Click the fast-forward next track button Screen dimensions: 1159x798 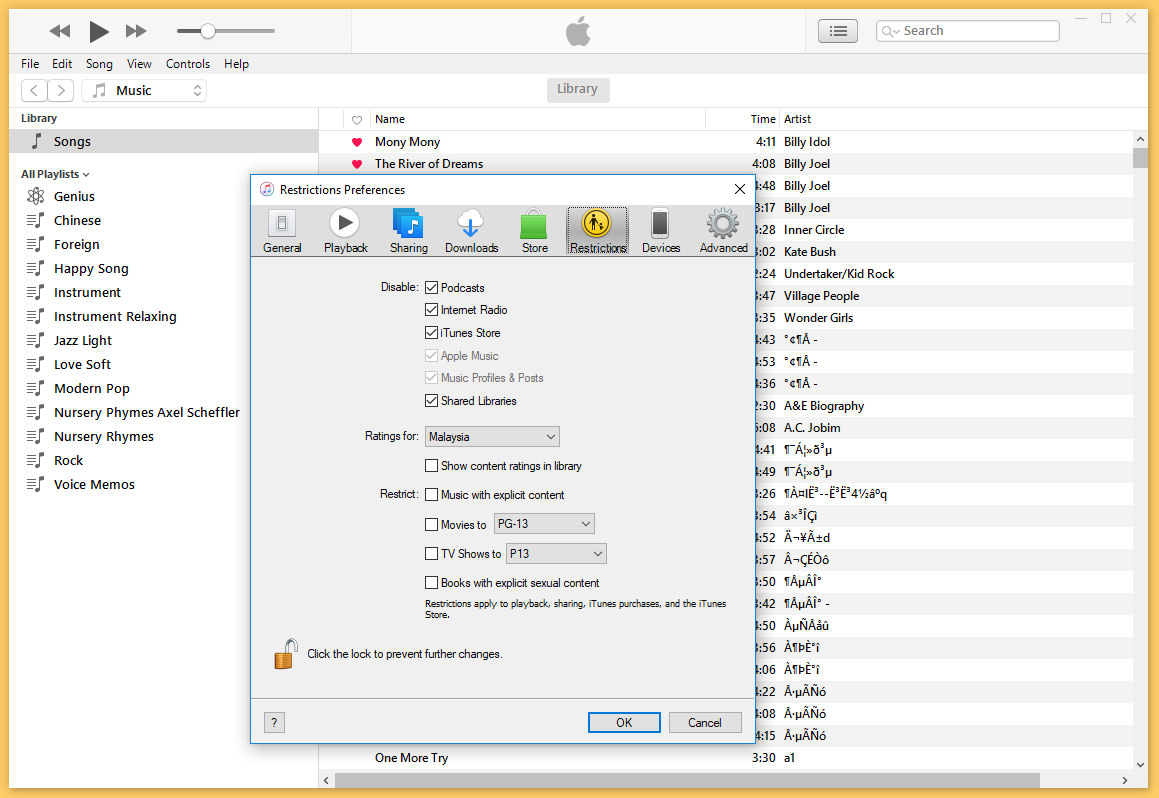coord(136,31)
